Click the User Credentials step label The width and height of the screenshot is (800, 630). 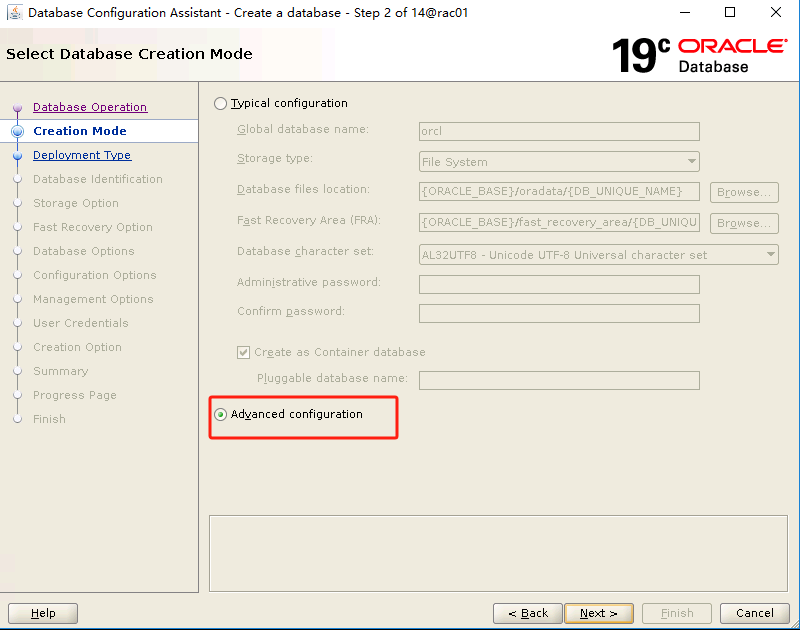(81, 323)
